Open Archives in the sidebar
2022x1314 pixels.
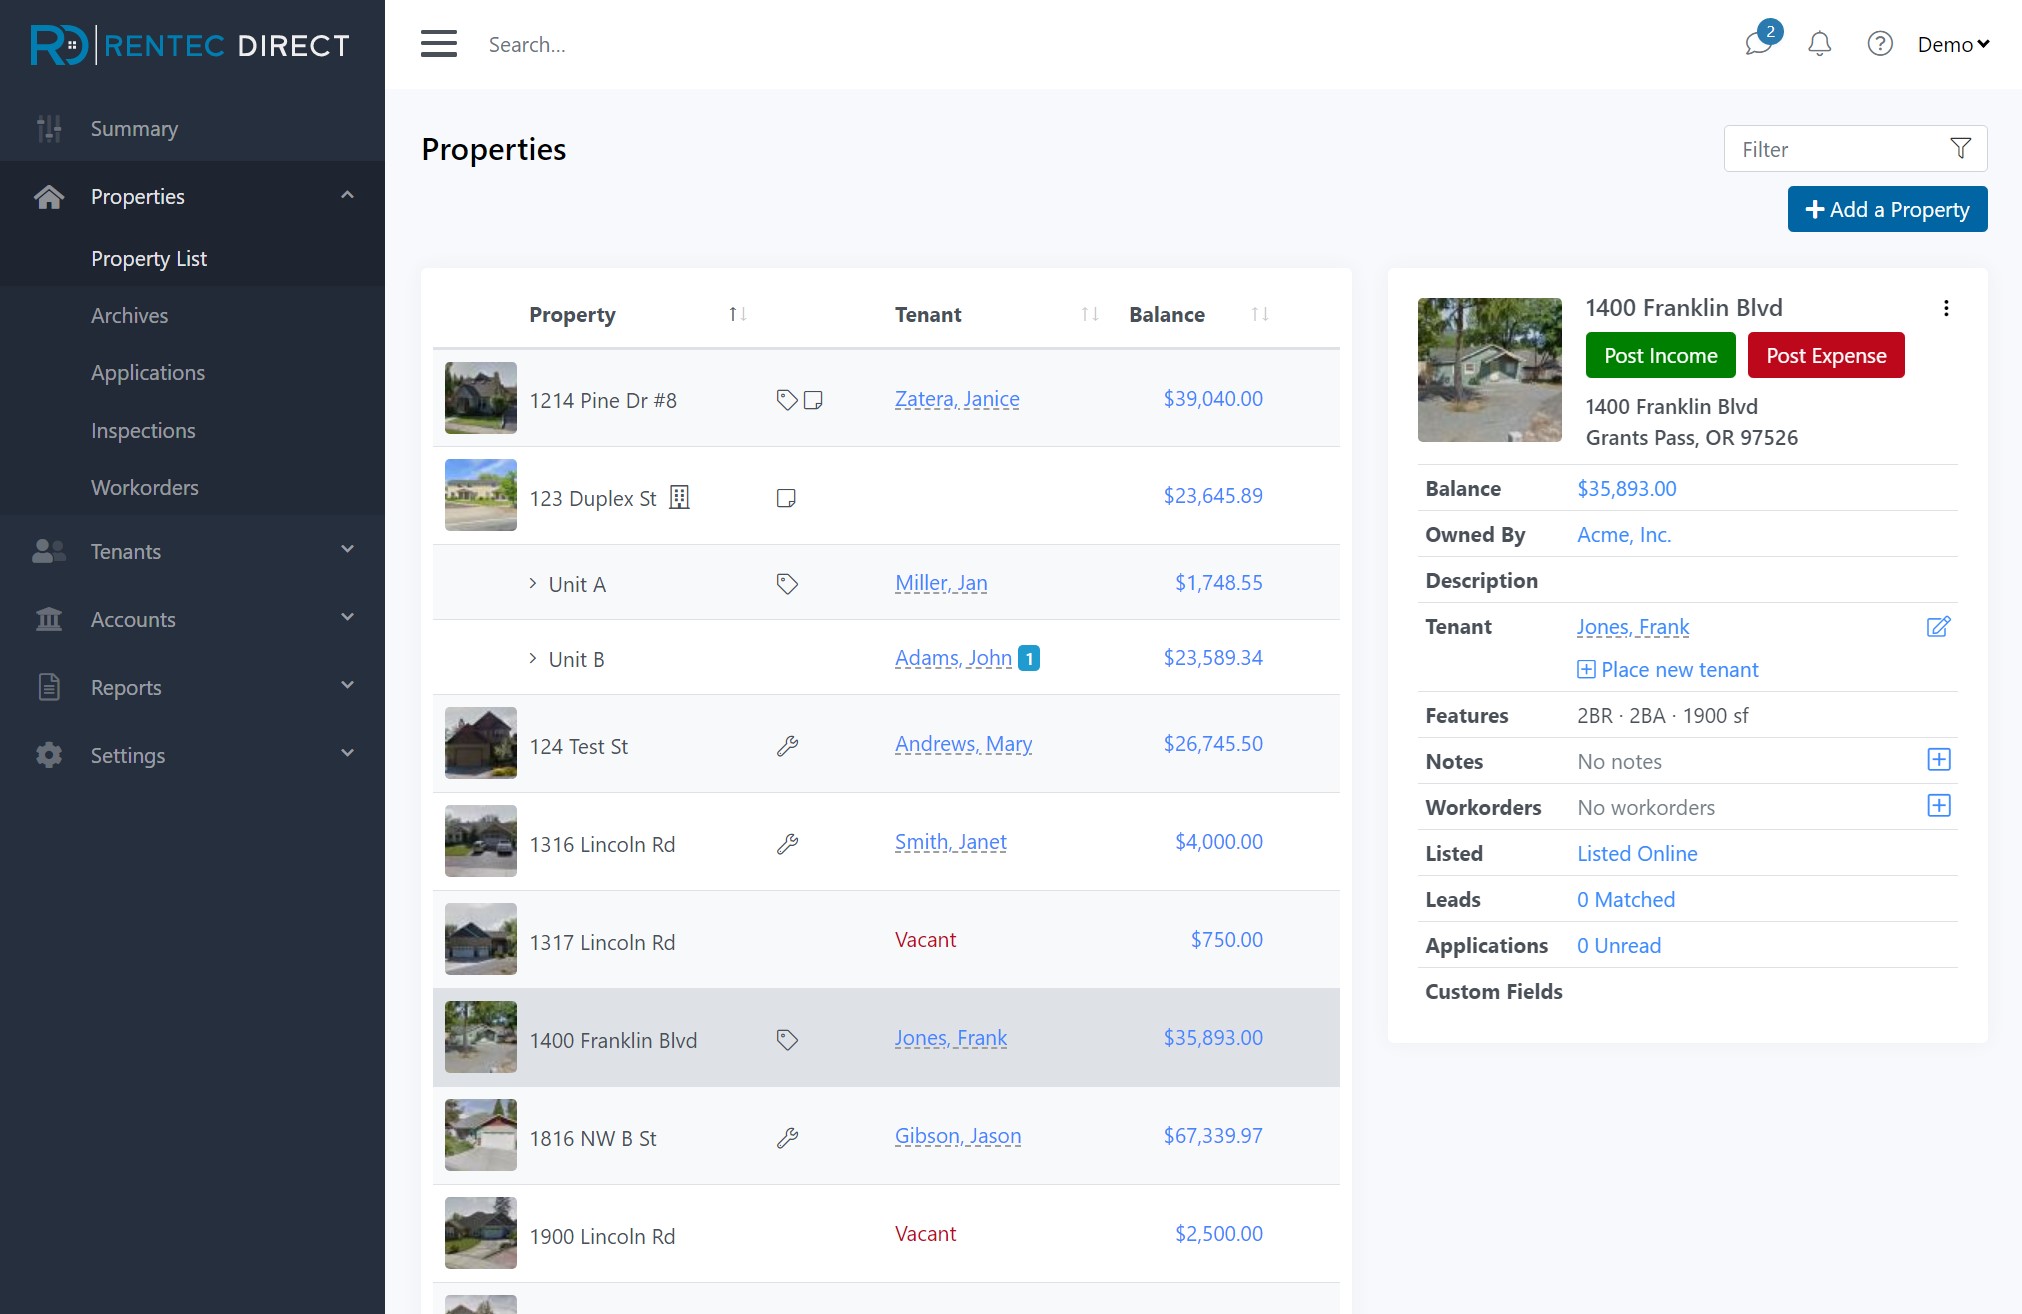coord(129,315)
